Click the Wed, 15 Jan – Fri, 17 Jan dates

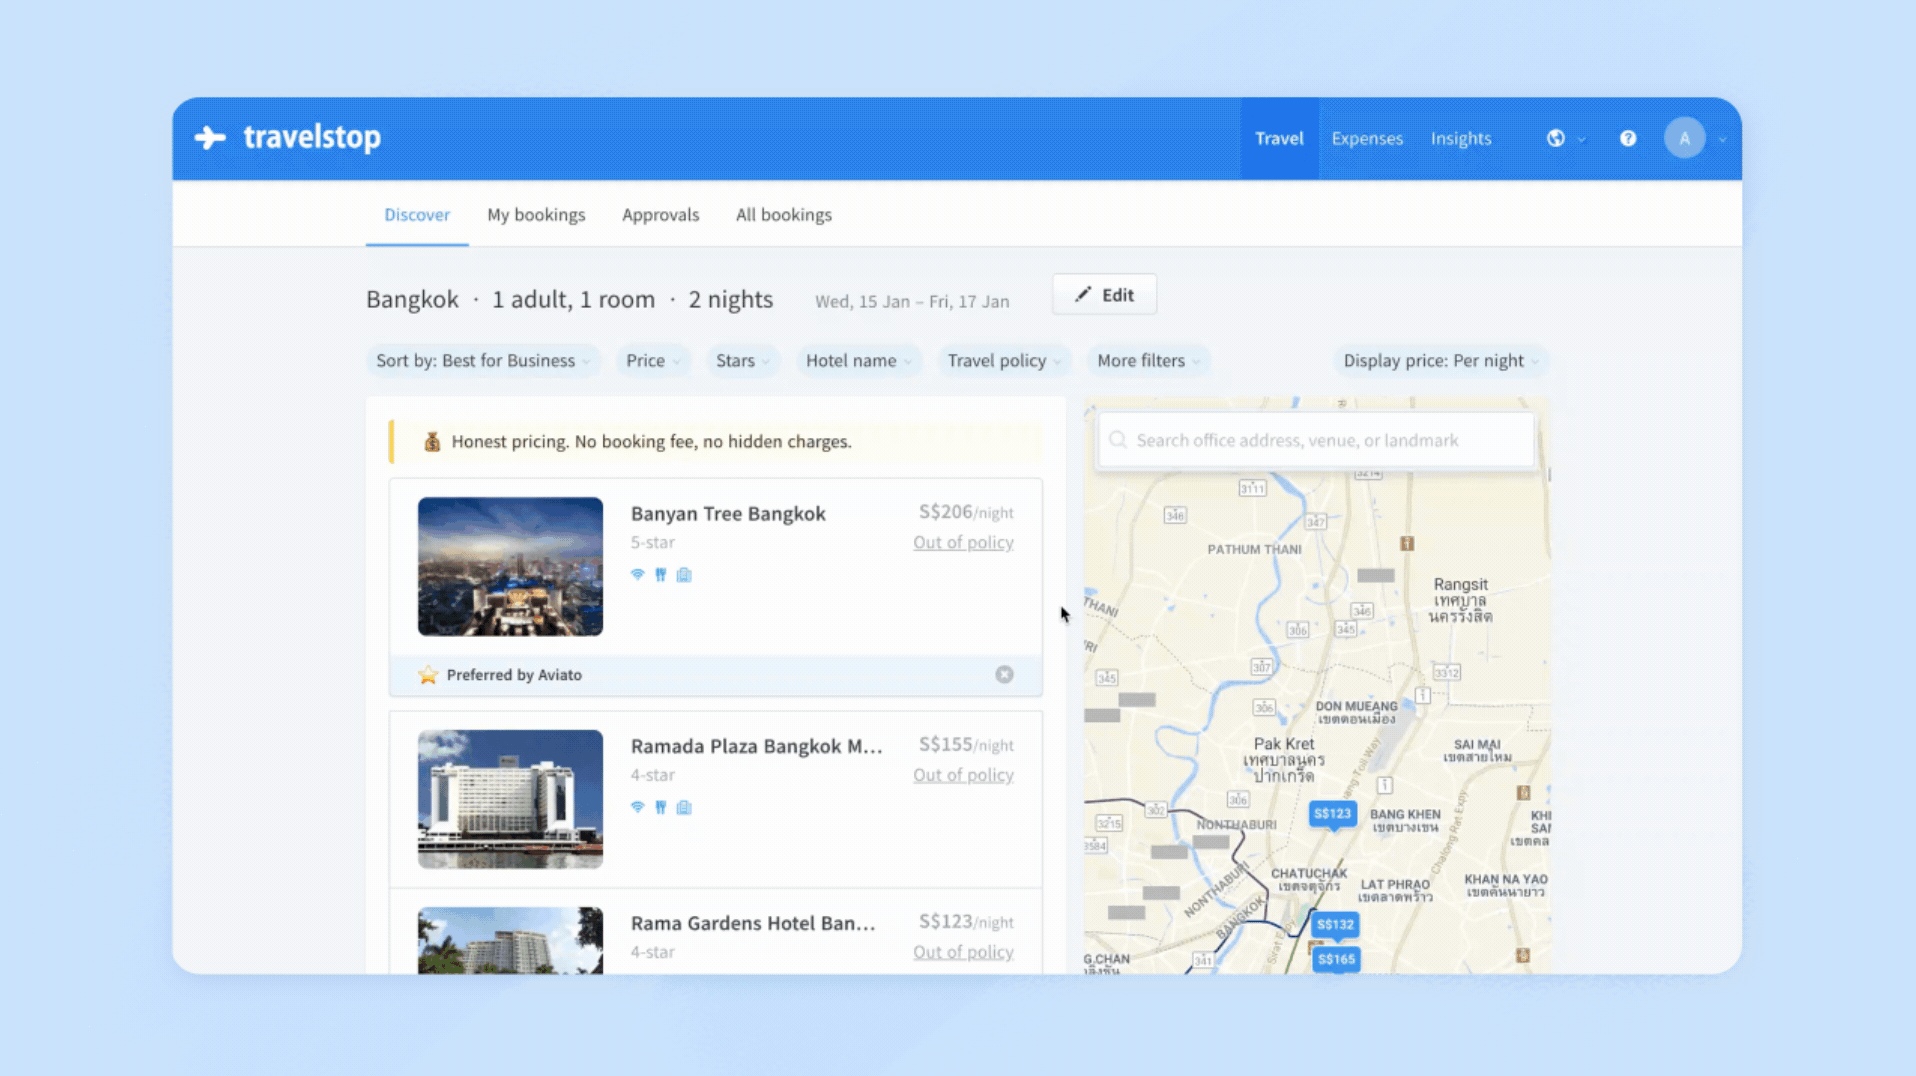coord(912,301)
